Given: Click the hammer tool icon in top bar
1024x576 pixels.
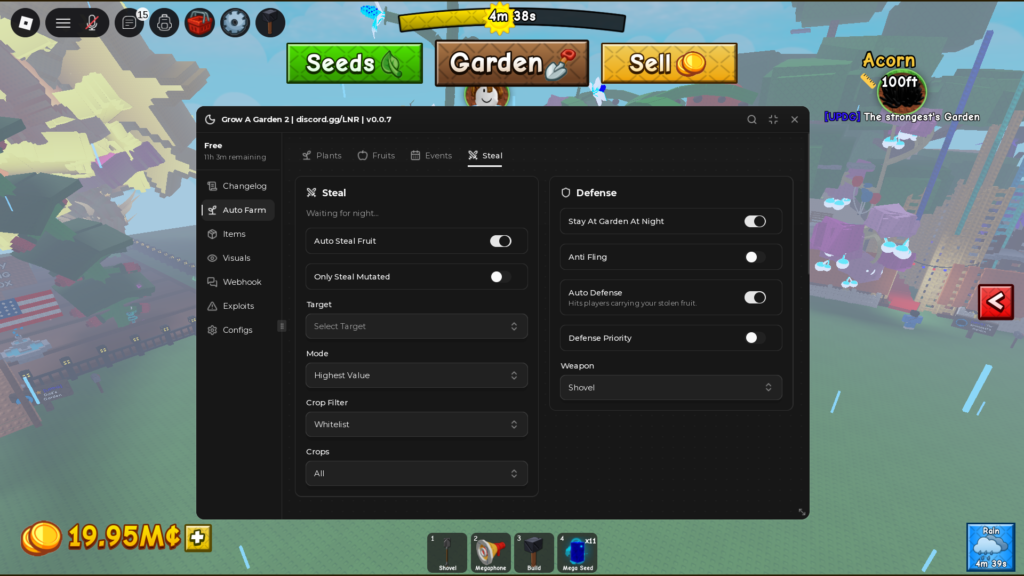Looking at the screenshot, I should (x=270, y=23).
